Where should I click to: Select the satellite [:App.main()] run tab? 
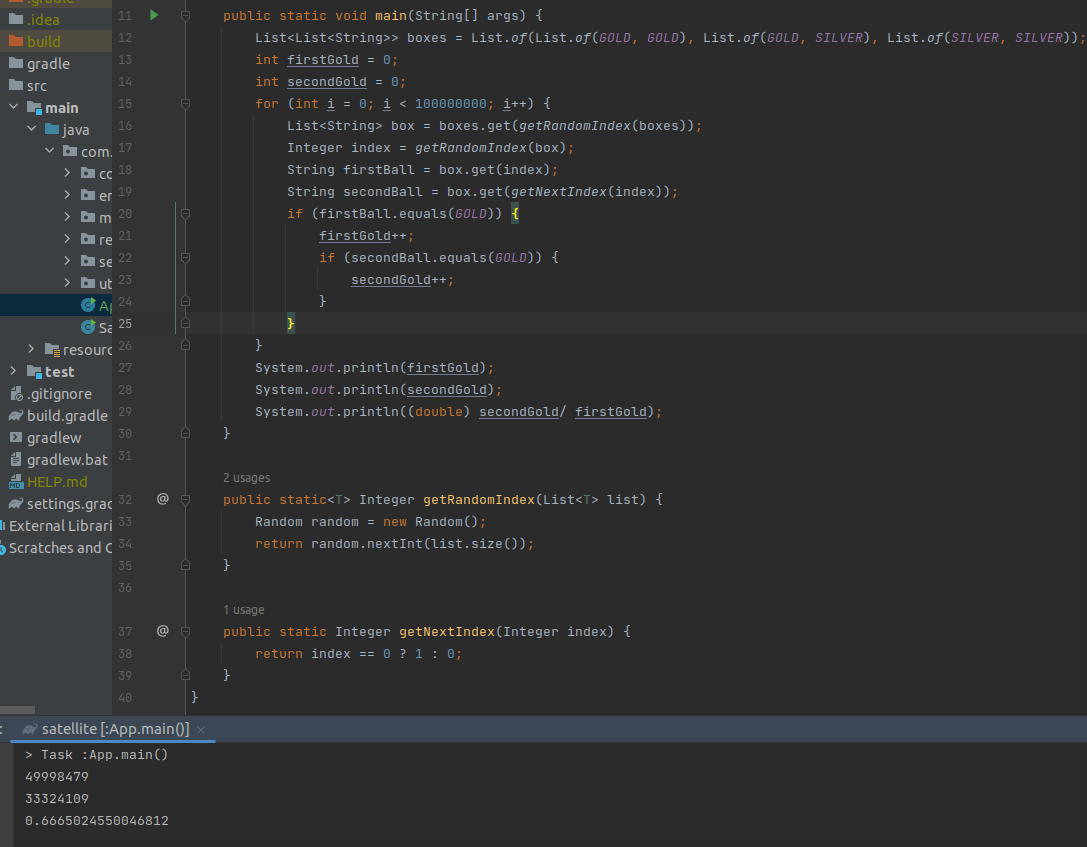point(114,729)
